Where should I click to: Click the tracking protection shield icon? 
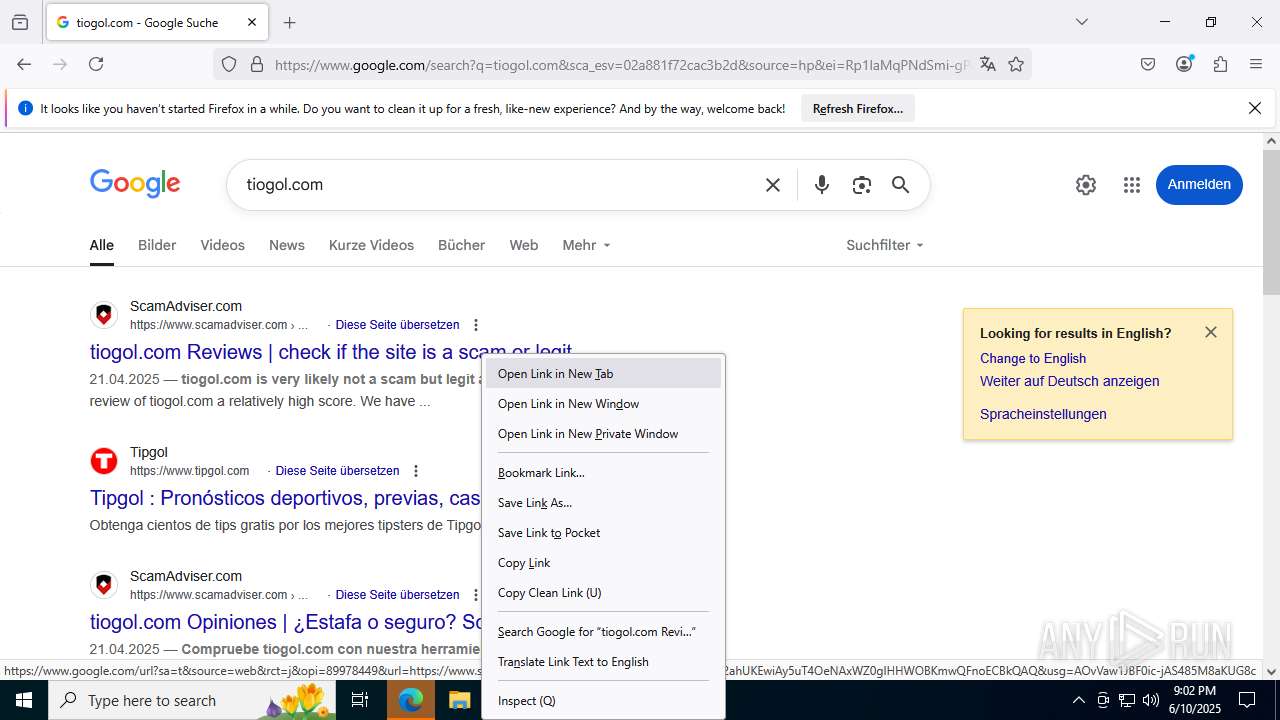tap(229, 64)
